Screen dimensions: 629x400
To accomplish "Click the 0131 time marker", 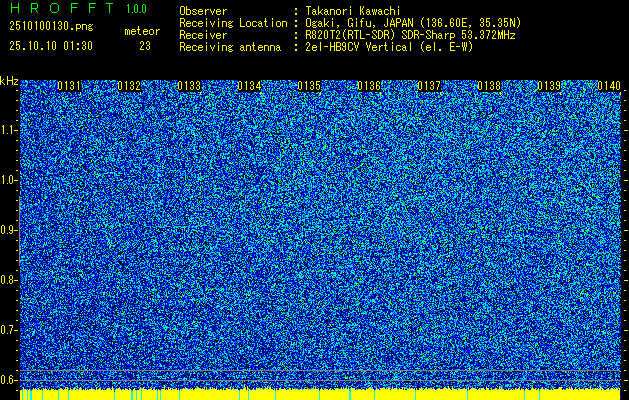I will [x=69, y=86].
